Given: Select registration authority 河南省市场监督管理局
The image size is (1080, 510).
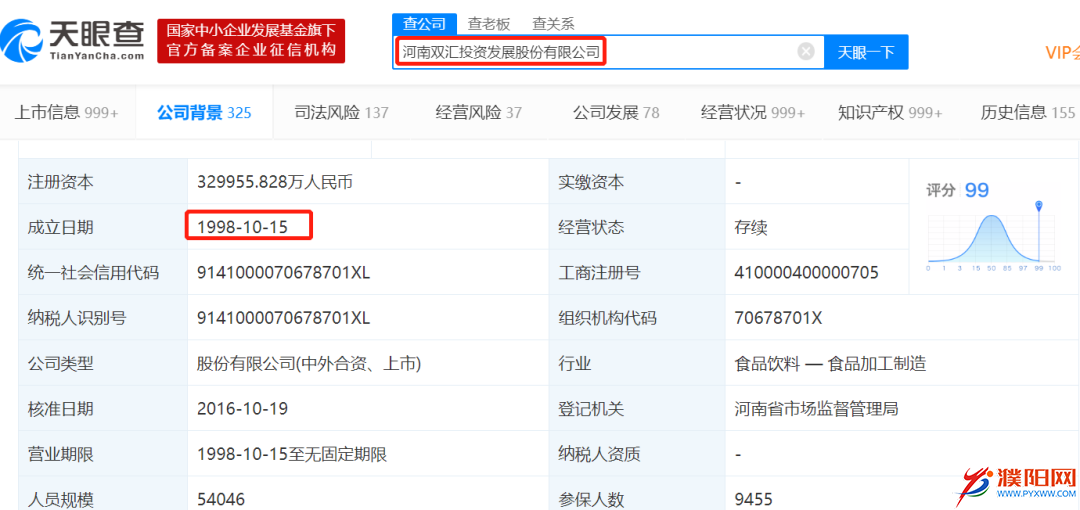Looking at the screenshot, I should [x=816, y=409].
